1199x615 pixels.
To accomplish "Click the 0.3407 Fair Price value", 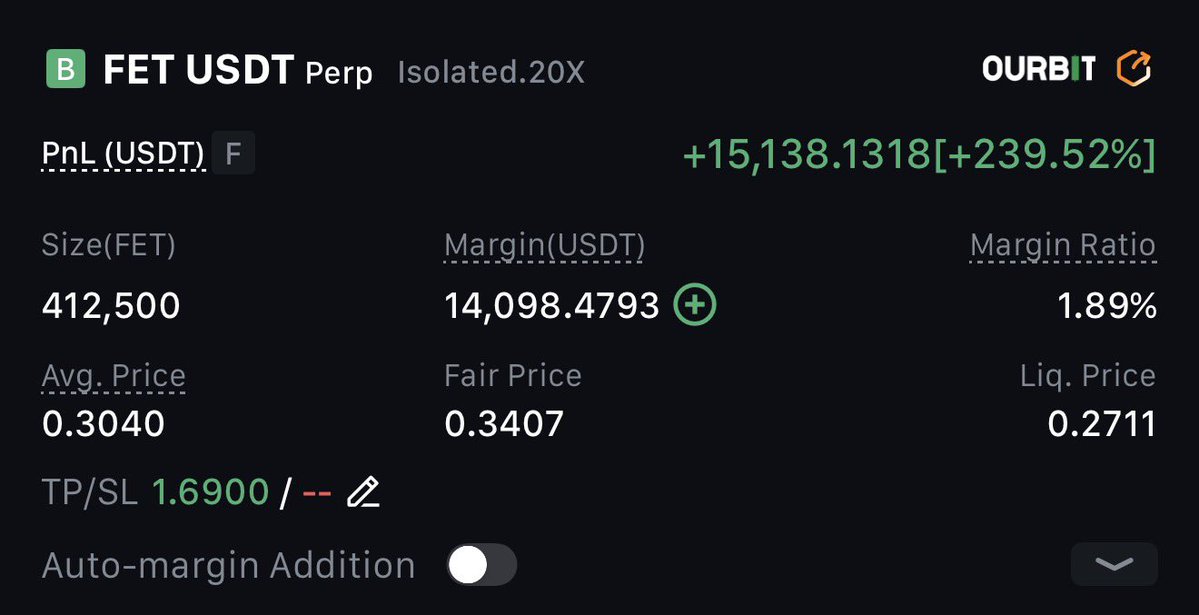I will coord(504,424).
